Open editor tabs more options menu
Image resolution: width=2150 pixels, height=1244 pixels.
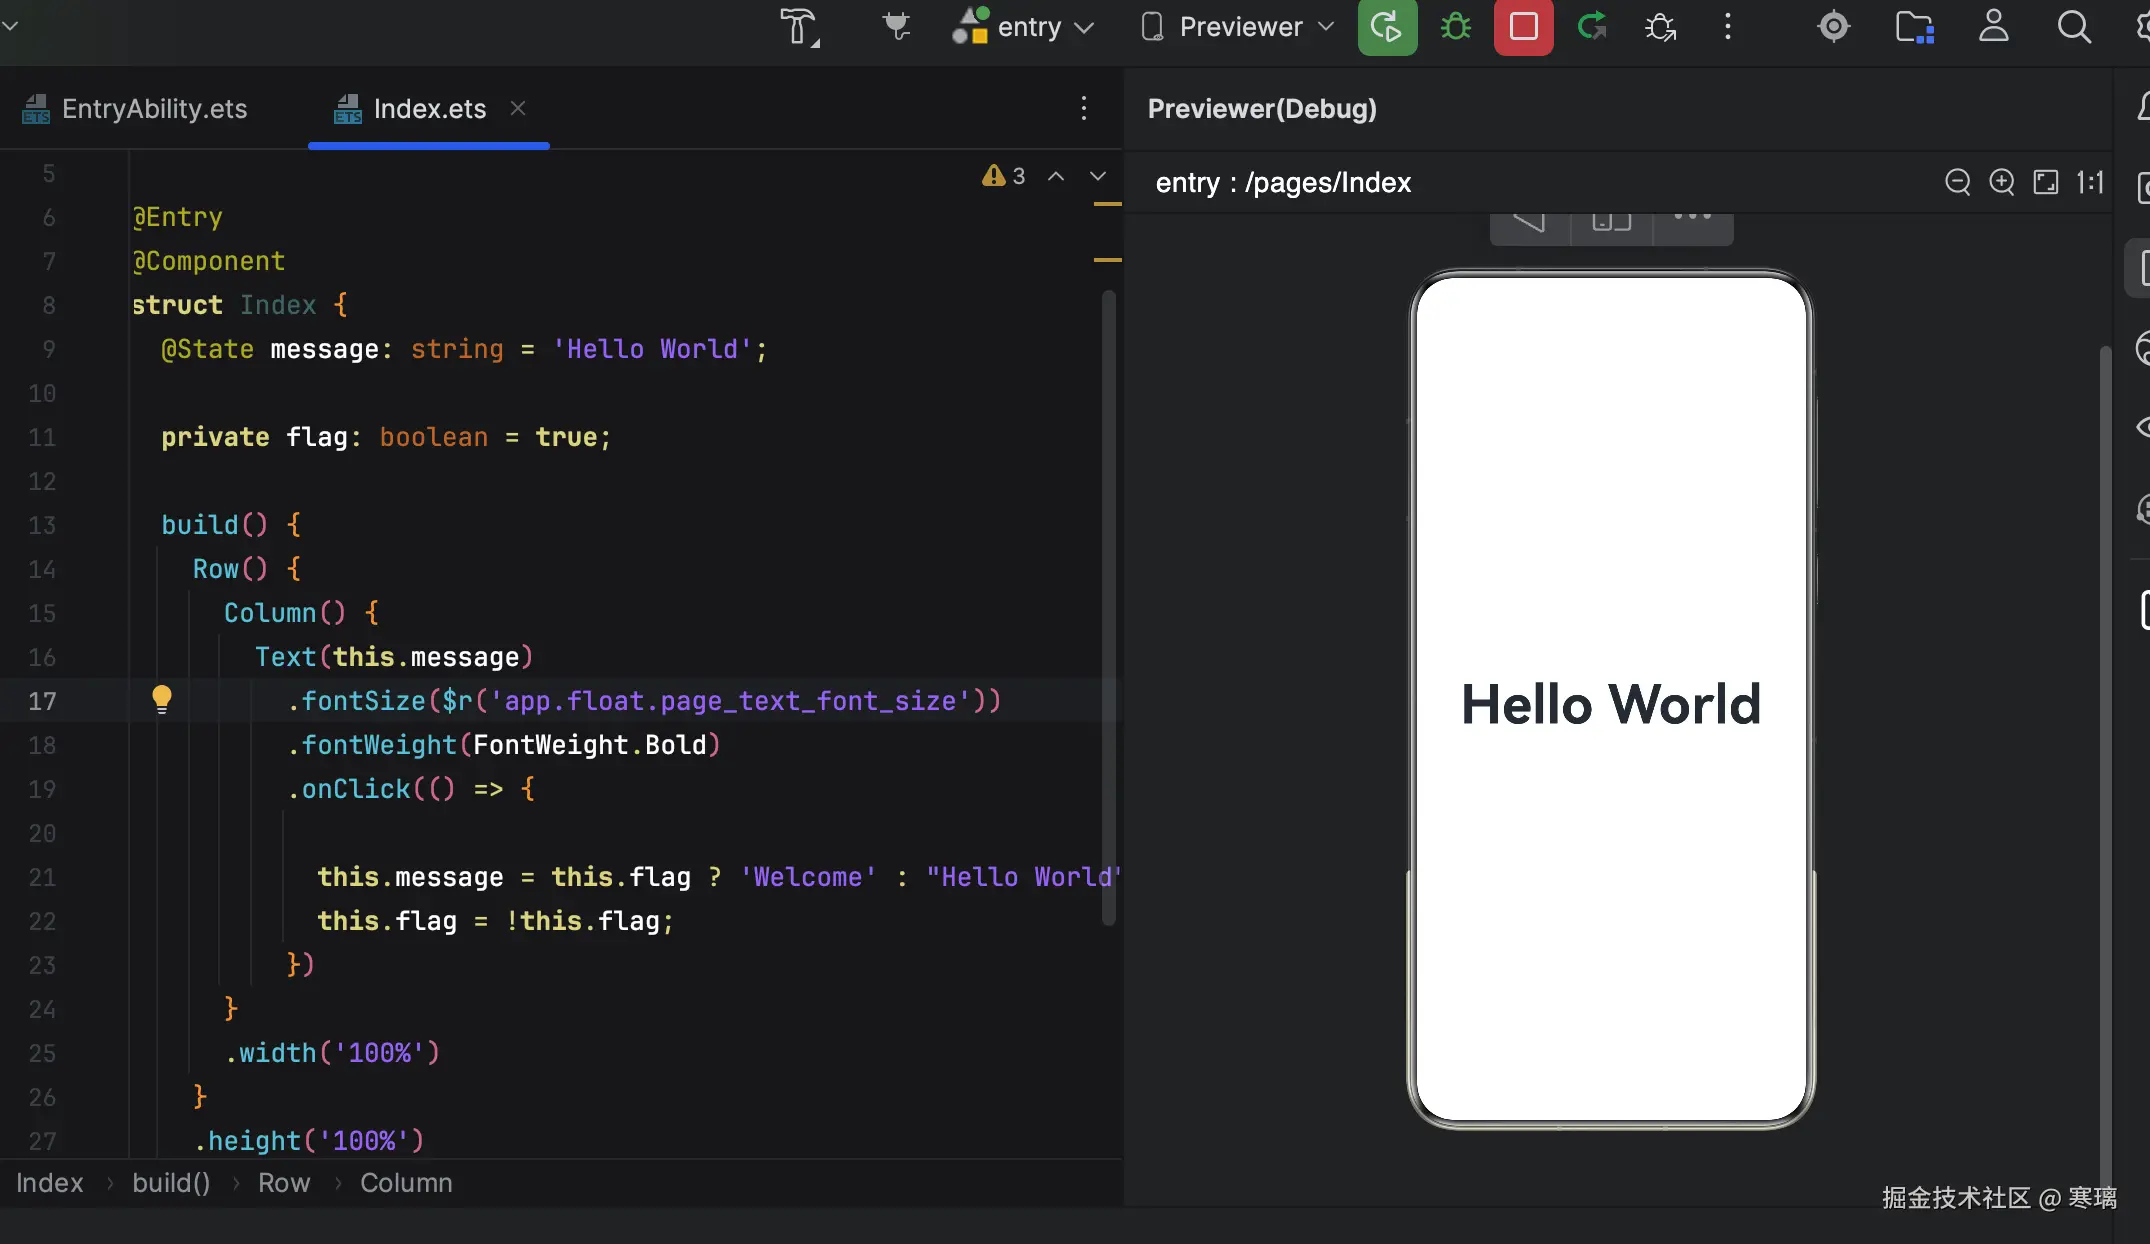(1084, 108)
